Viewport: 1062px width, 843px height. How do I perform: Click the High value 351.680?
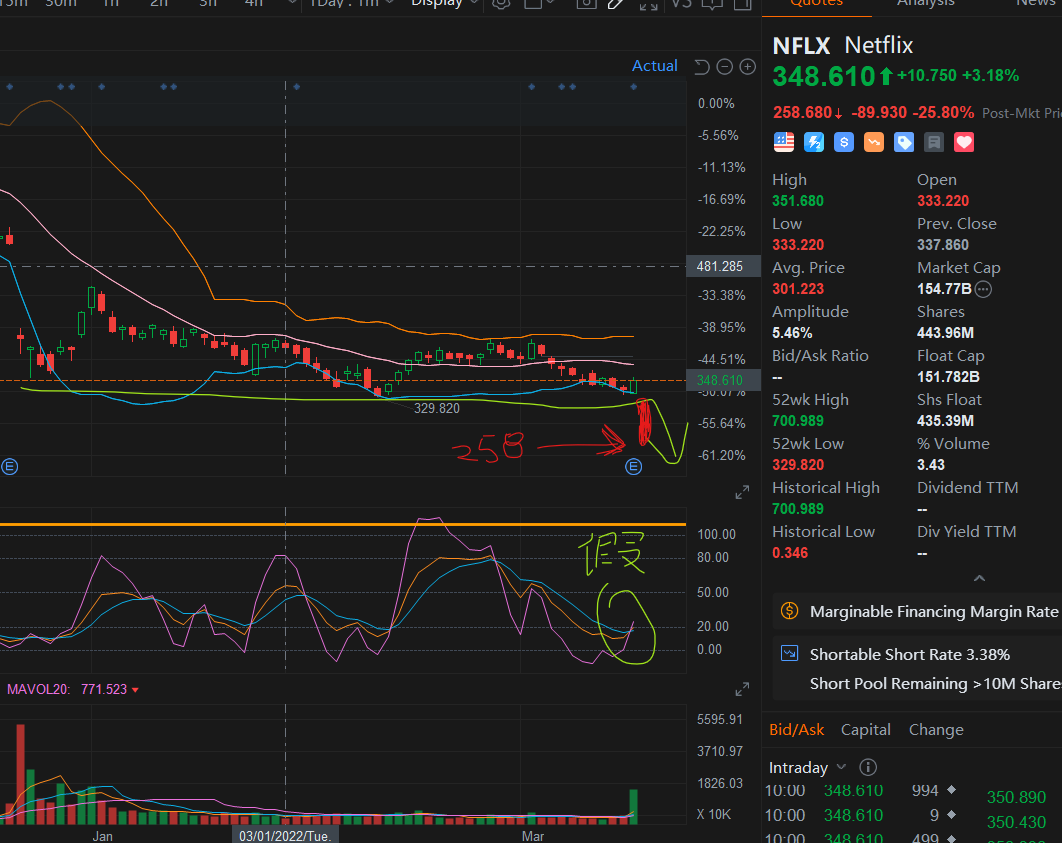[x=798, y=200]
